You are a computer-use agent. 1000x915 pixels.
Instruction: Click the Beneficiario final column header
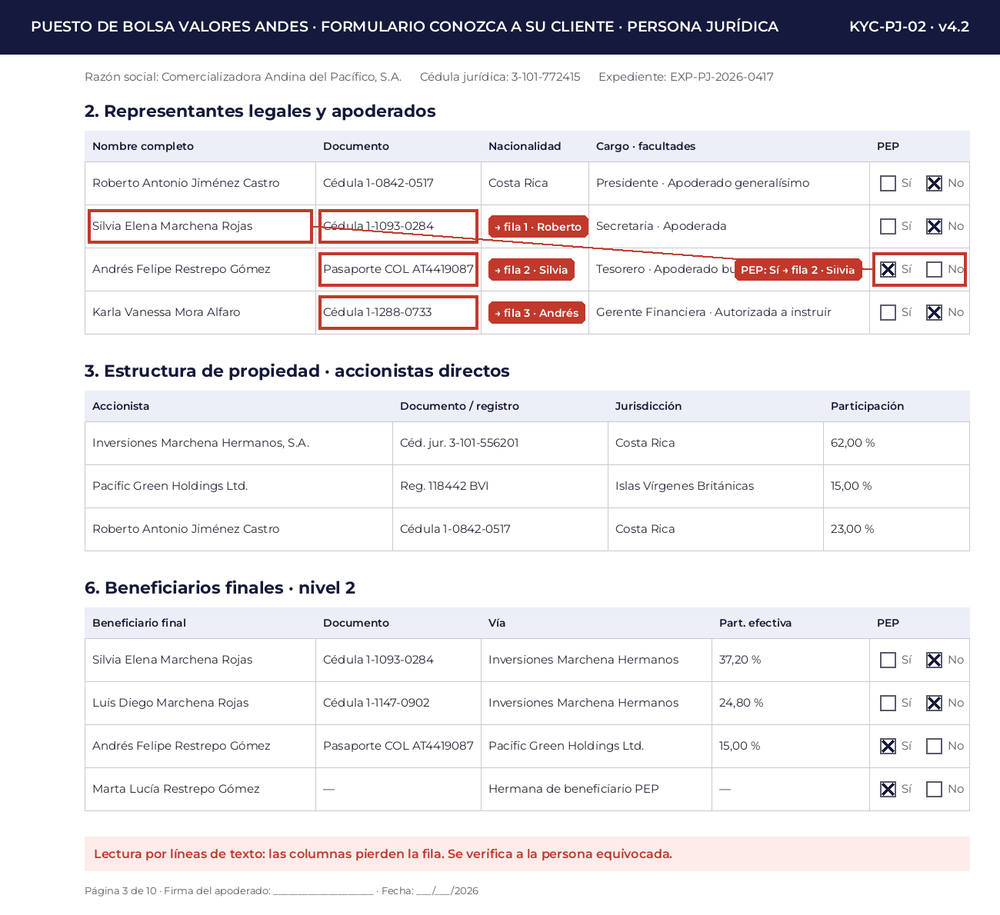pos(139,623)
